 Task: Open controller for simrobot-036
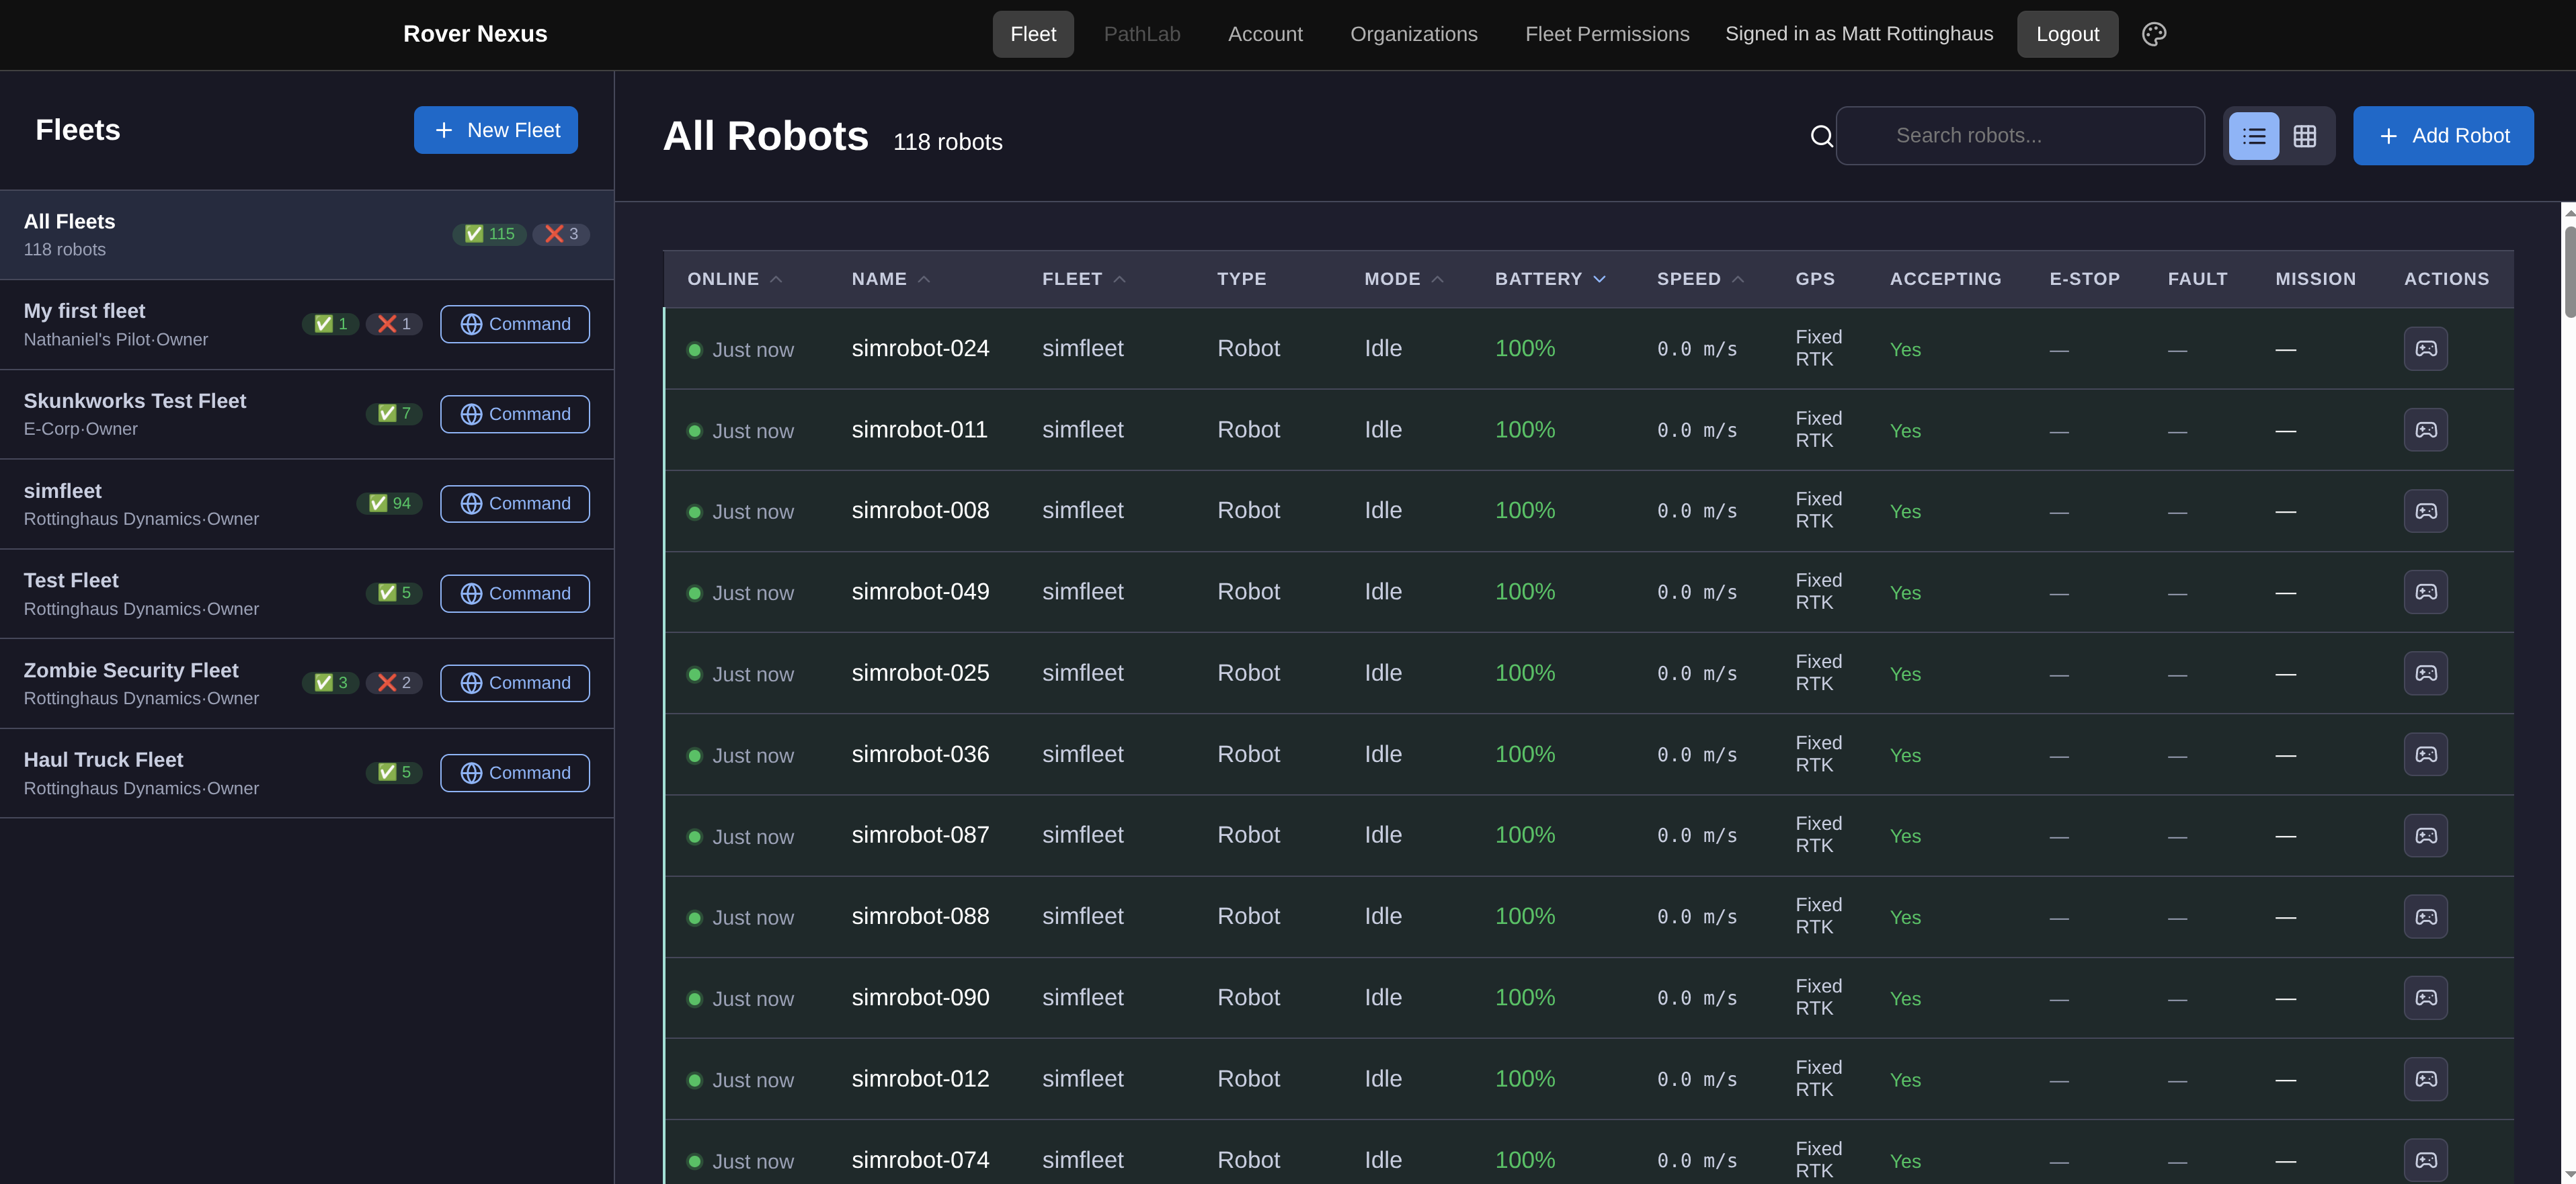tap(2426, 755)
